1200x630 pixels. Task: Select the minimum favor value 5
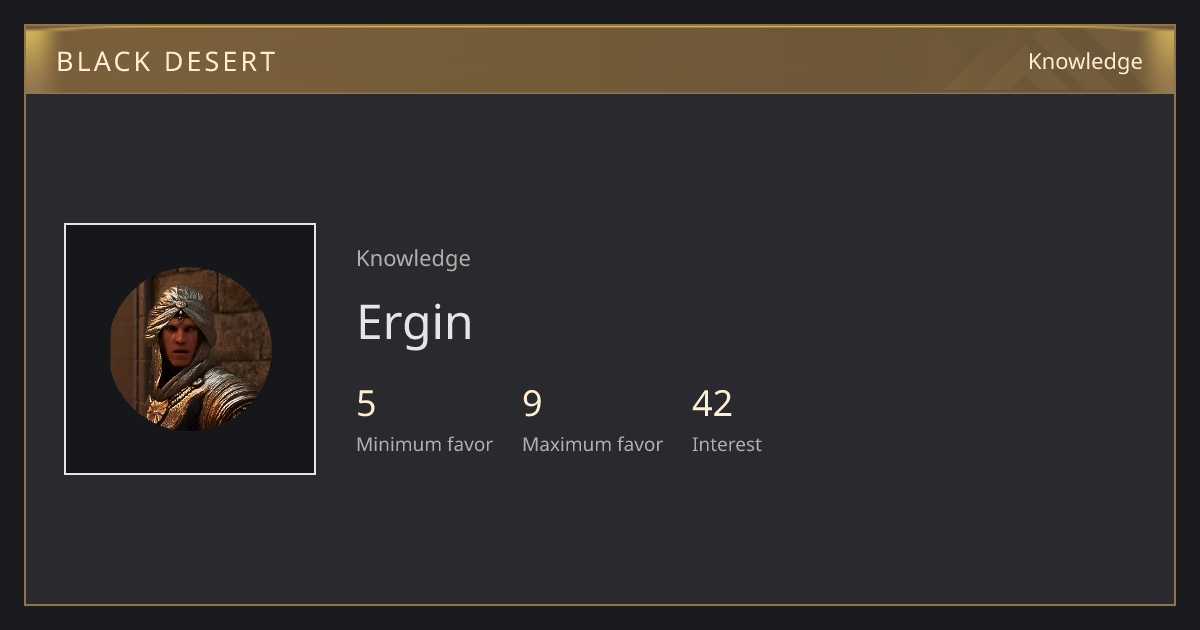tap(366, 404)
